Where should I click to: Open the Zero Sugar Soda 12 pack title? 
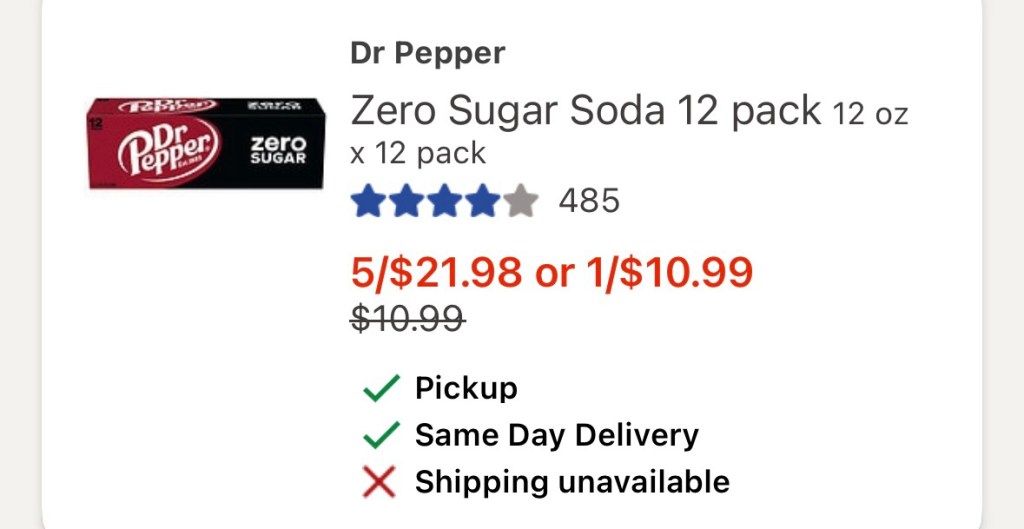pos(585,111)
